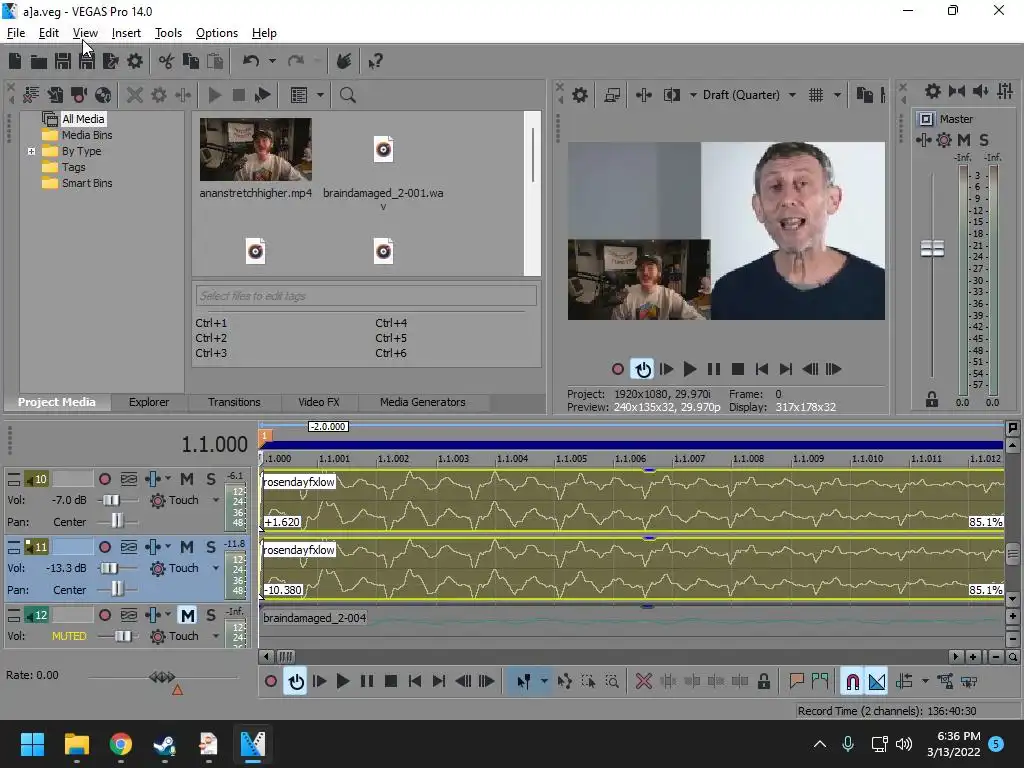Click the tag edit input field
Viewport: 1024px width, 768px height.
pyautogui.click(x=366, y=296)
